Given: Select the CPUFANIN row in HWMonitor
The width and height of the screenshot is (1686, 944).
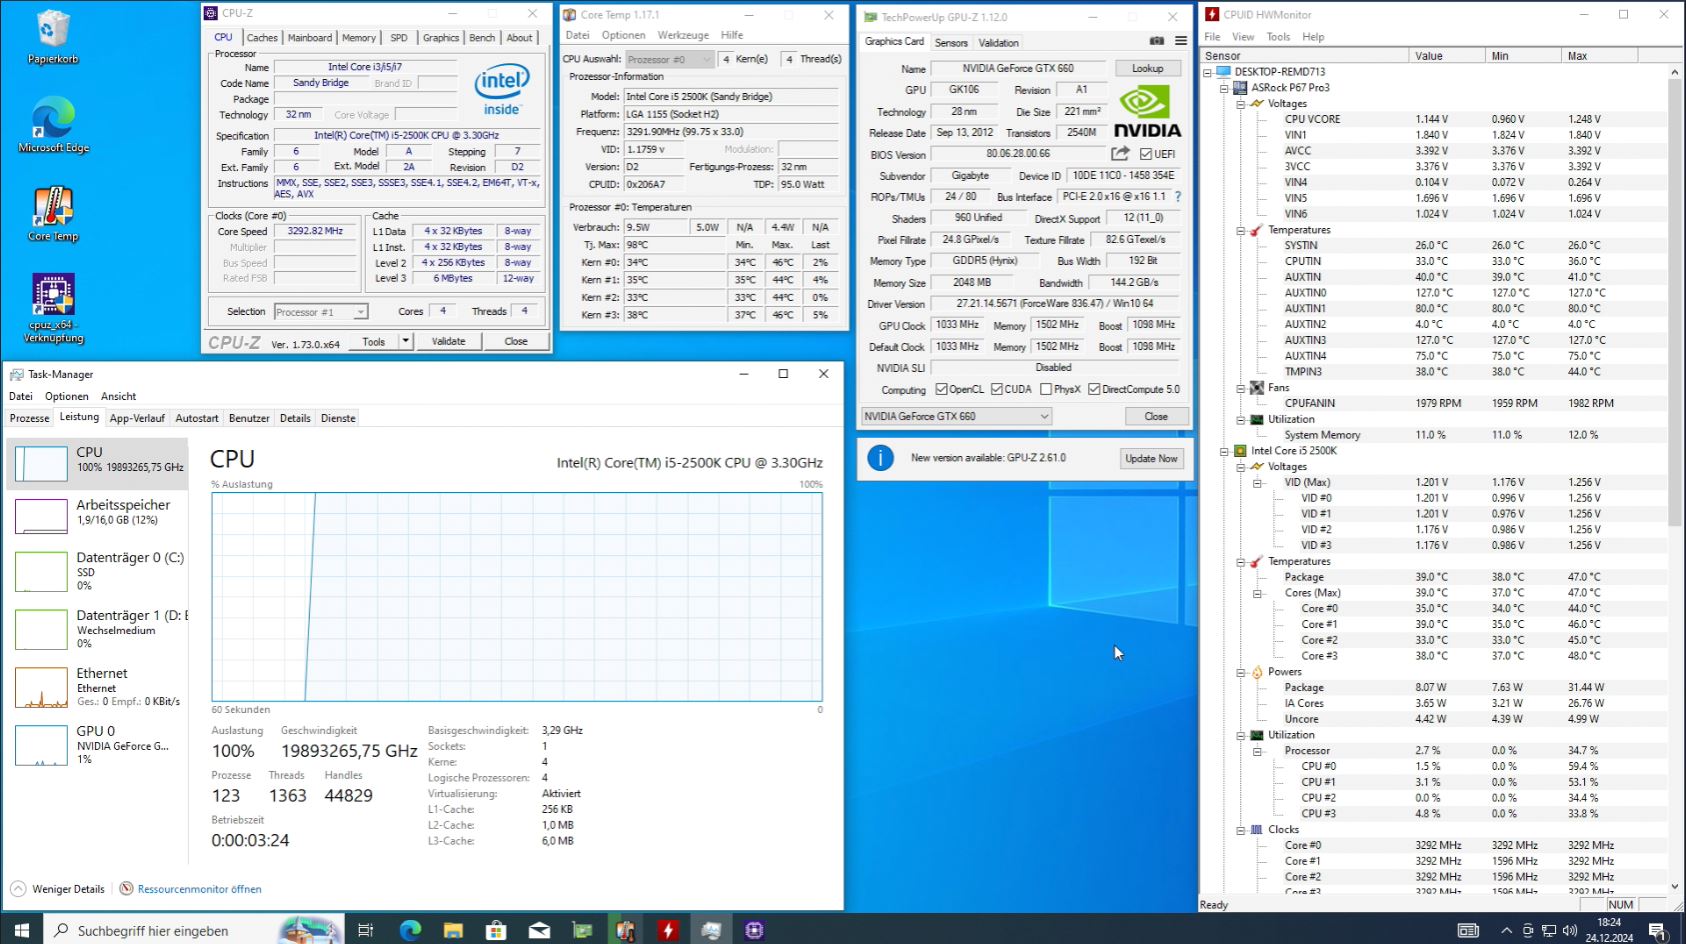Looking at the screenshot, I should pos(1438,403).
